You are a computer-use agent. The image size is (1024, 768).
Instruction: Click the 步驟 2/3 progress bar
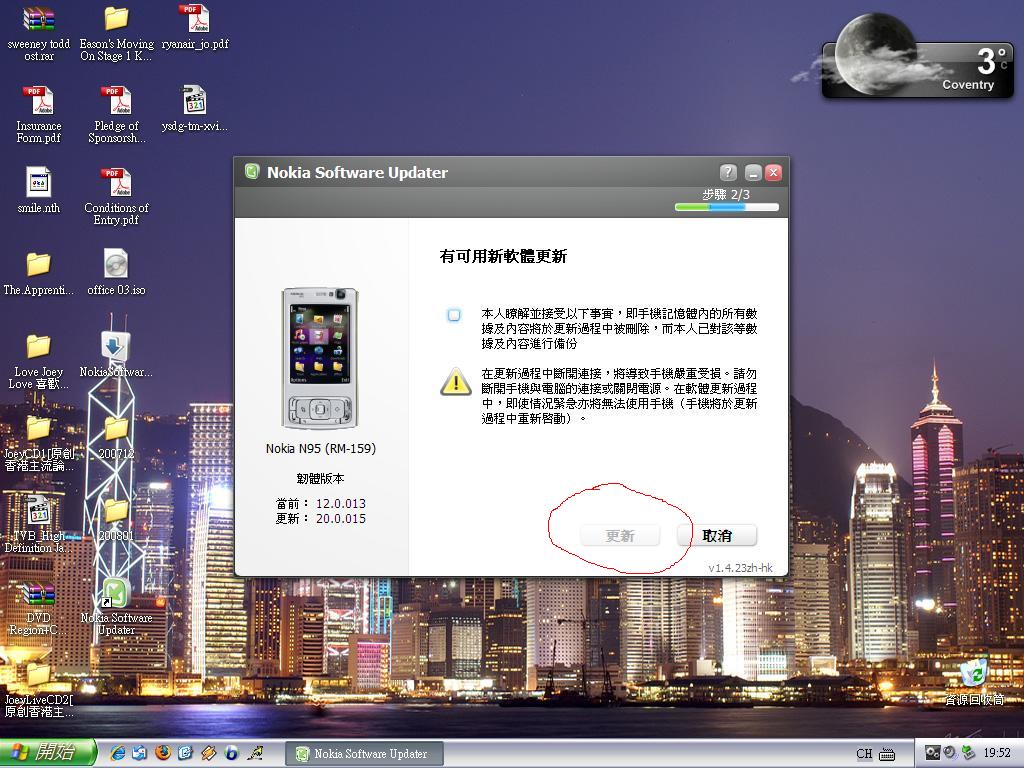tap(727, 206)
